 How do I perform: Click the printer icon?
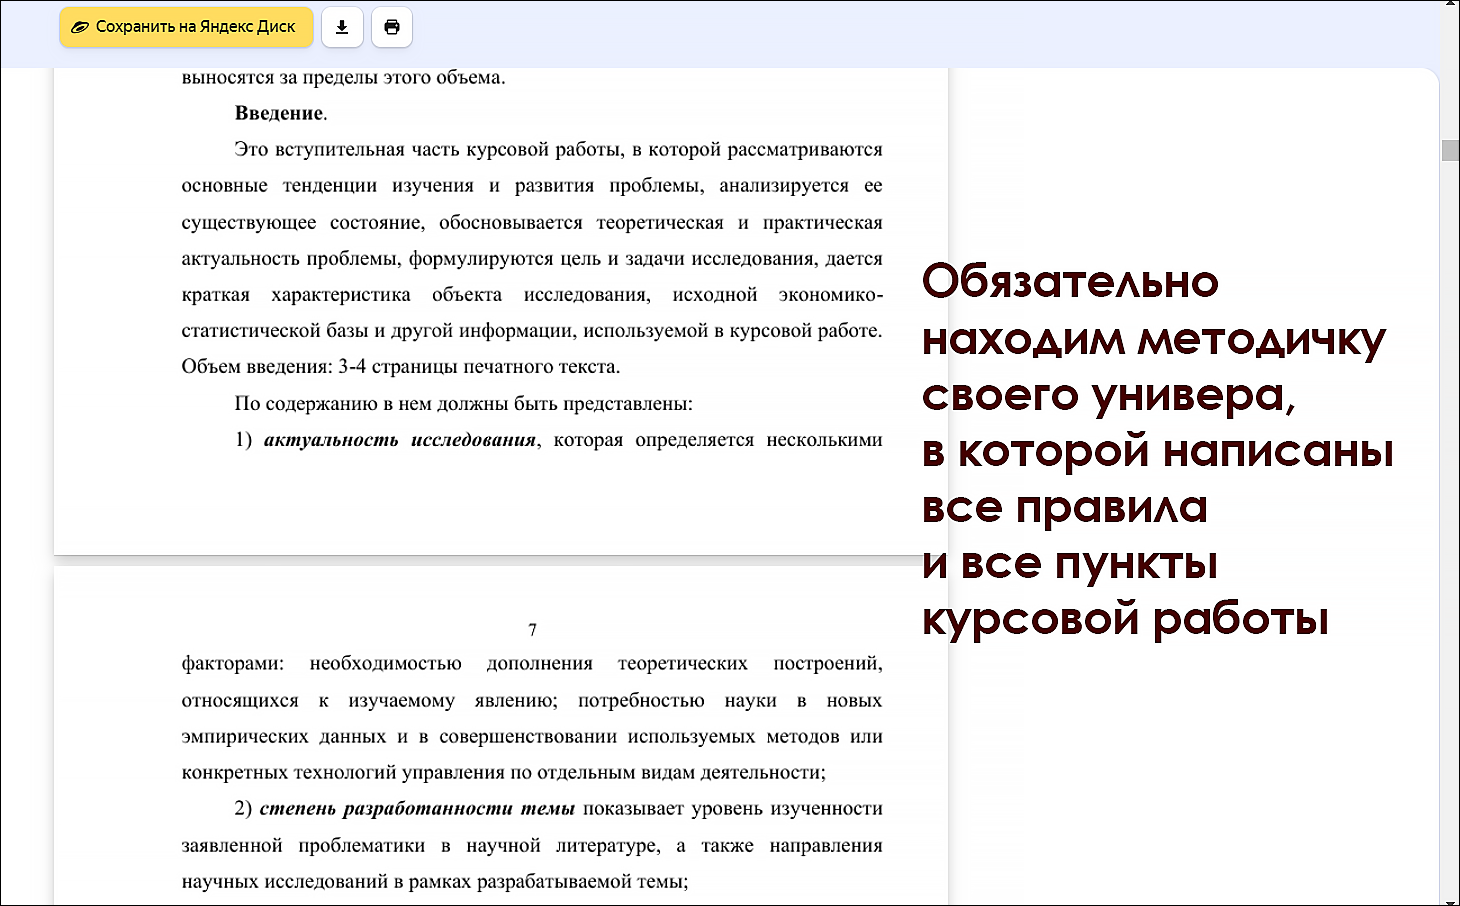(x=392, y=27)
